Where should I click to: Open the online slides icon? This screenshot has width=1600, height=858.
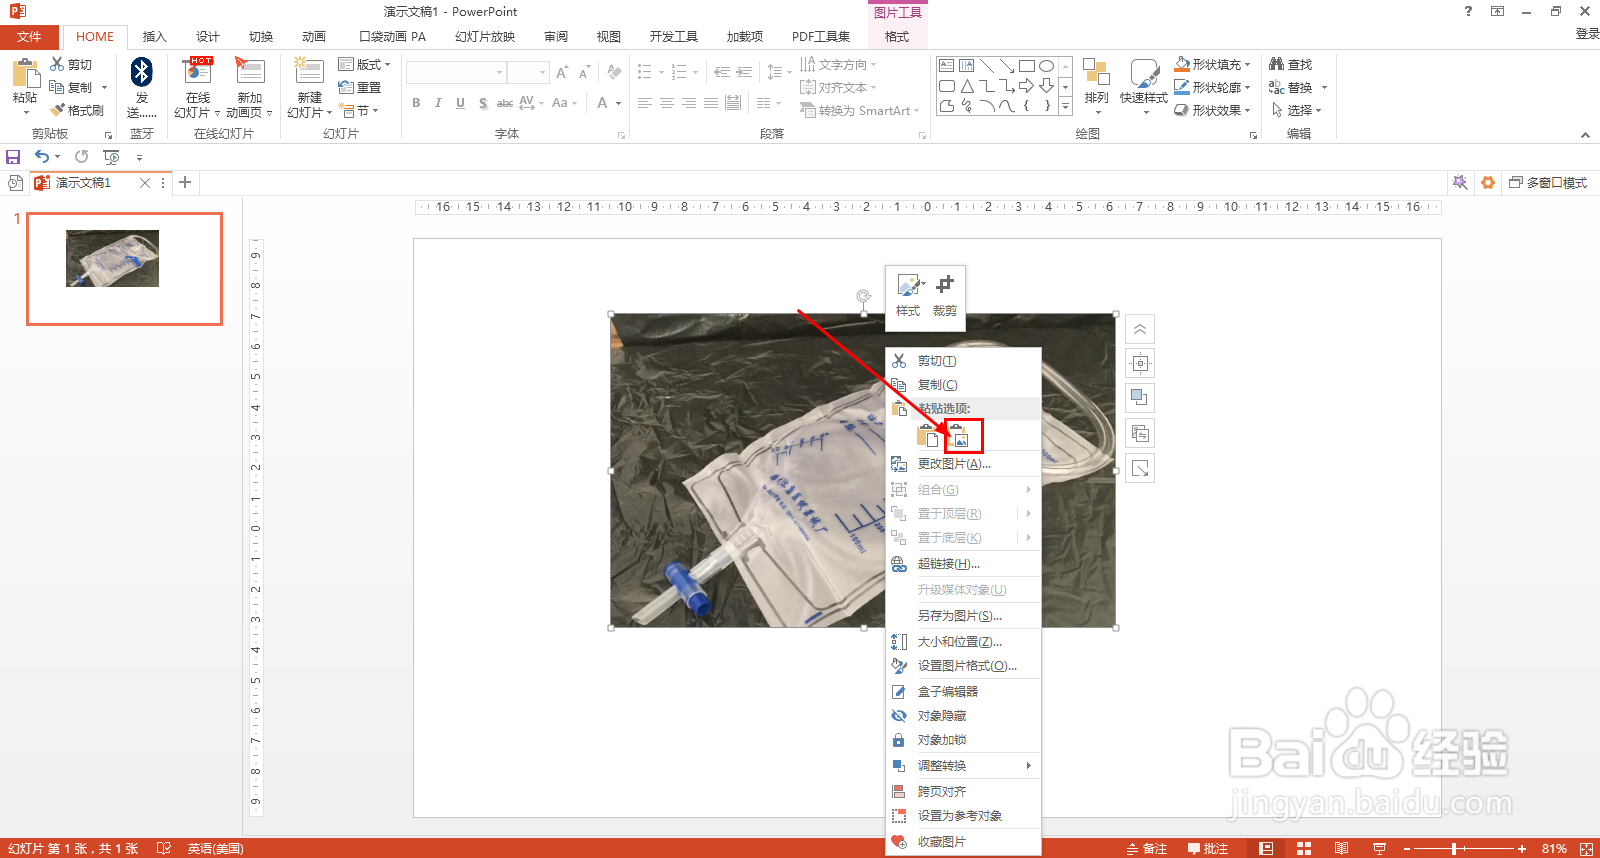pyautogui.click(x=198, y=72)
